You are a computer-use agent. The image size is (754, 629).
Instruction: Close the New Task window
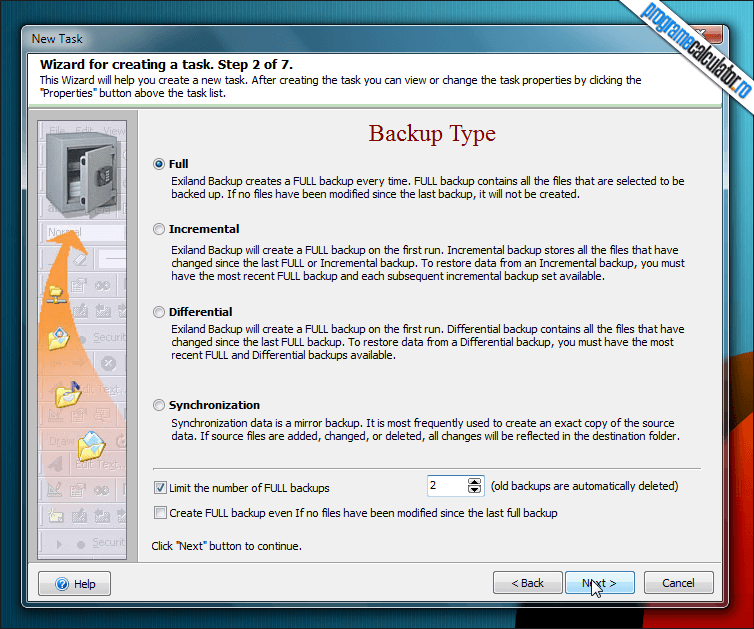[x=705, y=36]
